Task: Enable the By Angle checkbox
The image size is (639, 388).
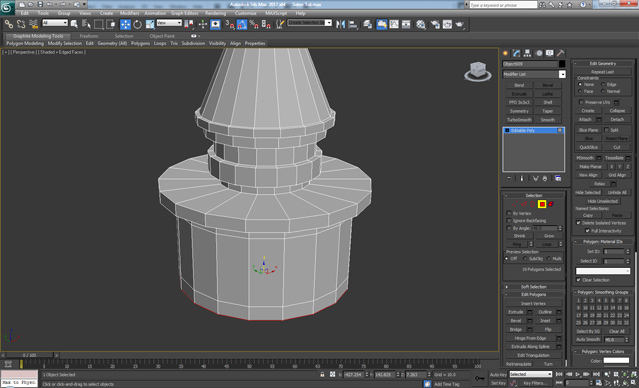Action: point(509,228)
